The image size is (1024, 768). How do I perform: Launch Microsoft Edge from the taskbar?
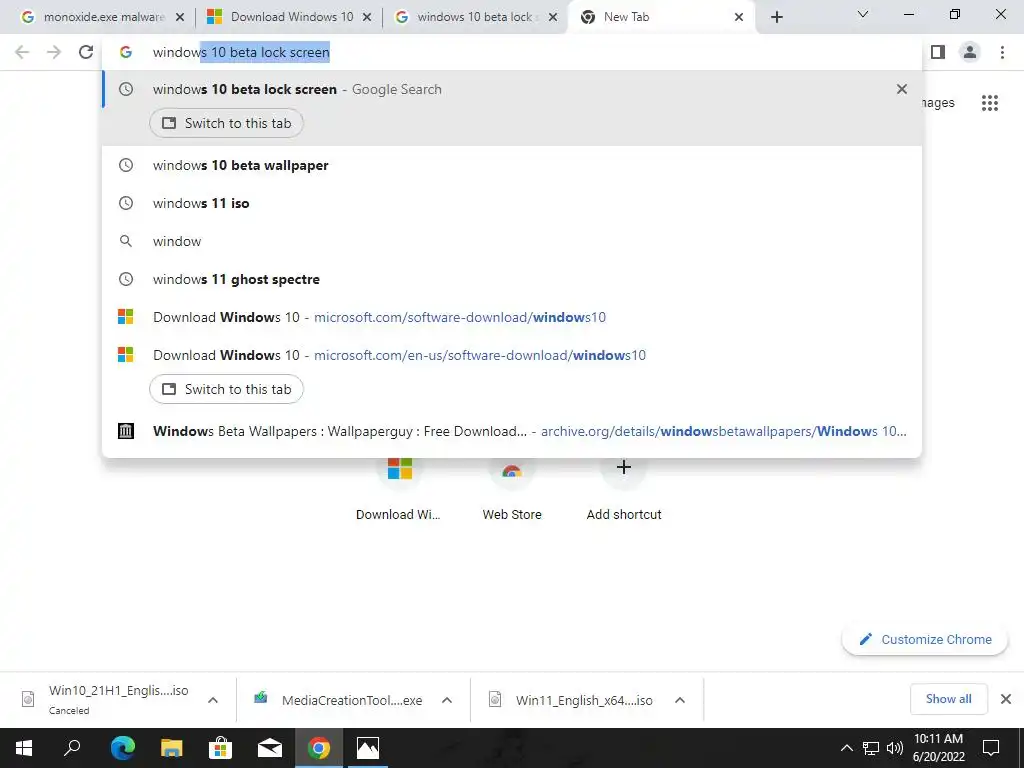122,748
